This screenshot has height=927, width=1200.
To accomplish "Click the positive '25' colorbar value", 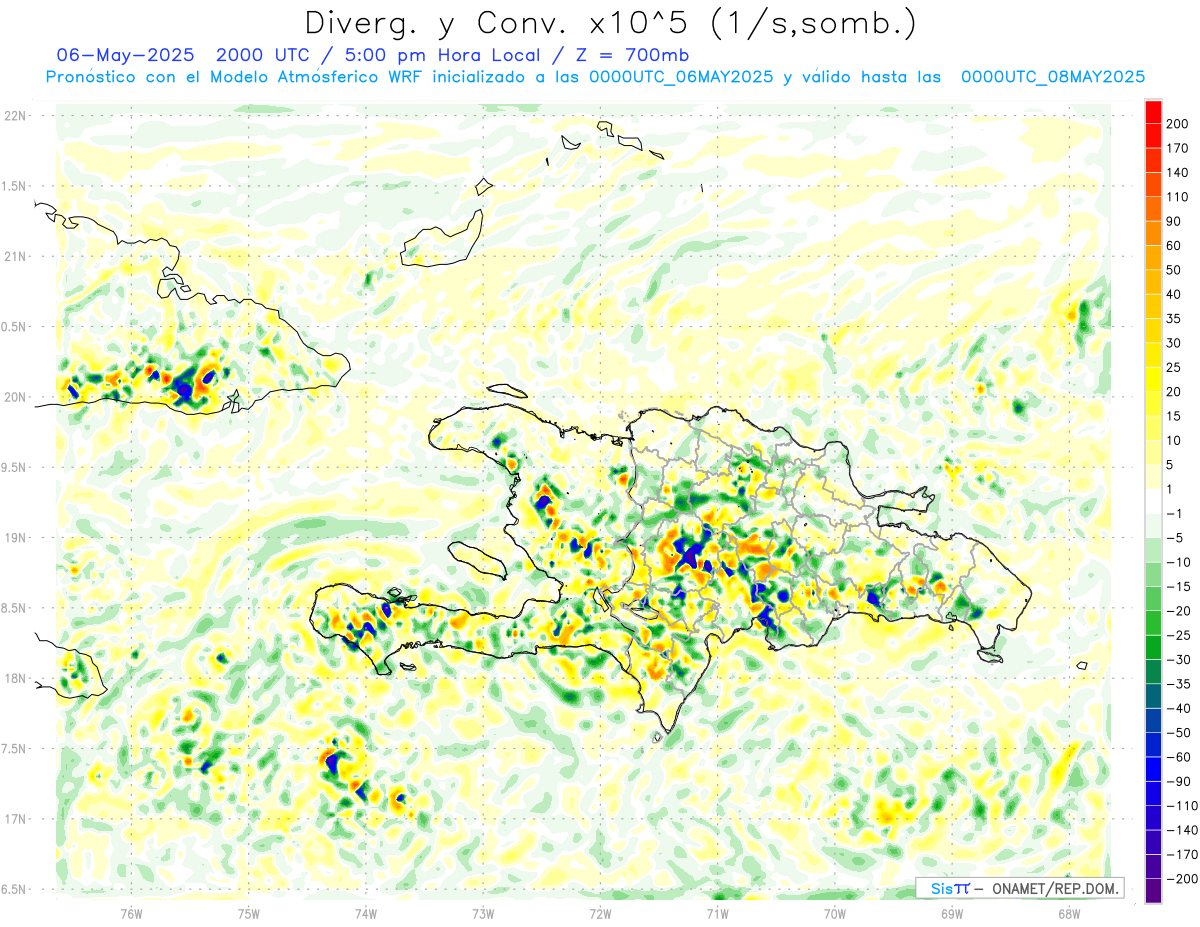I will [1174, 368].
